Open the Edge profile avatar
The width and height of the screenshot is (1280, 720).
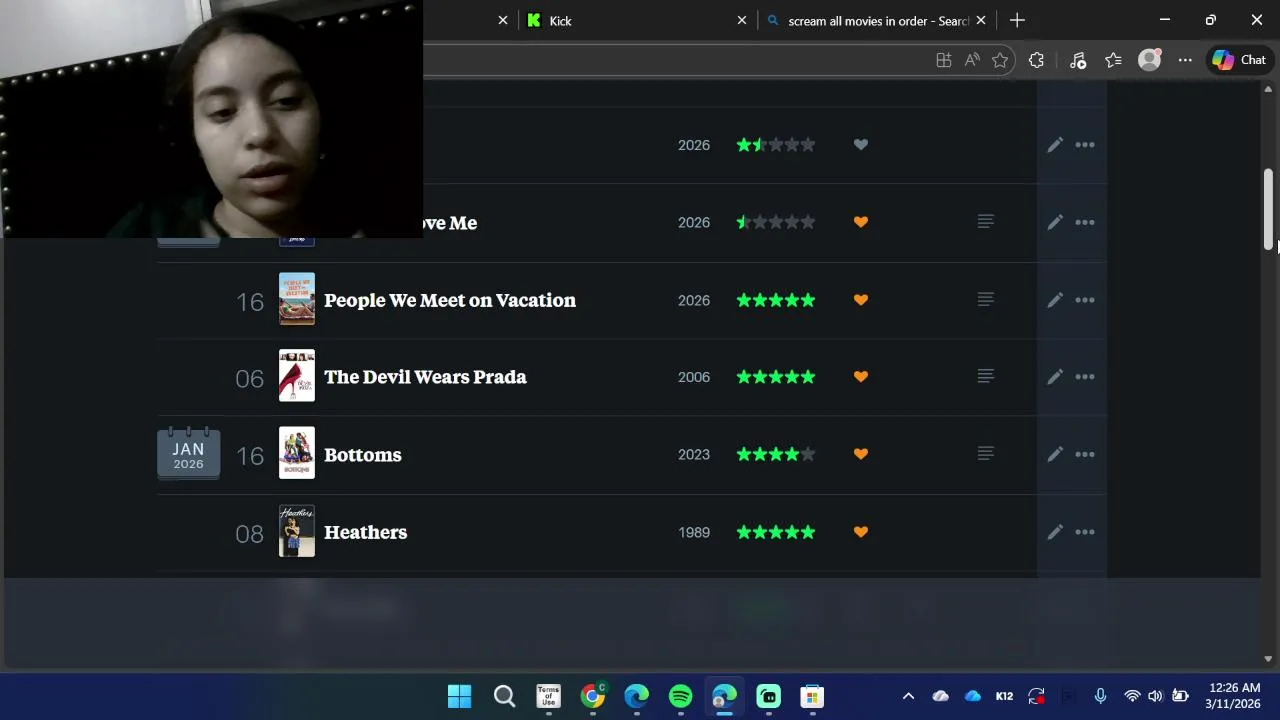[x=1150, y=60]
